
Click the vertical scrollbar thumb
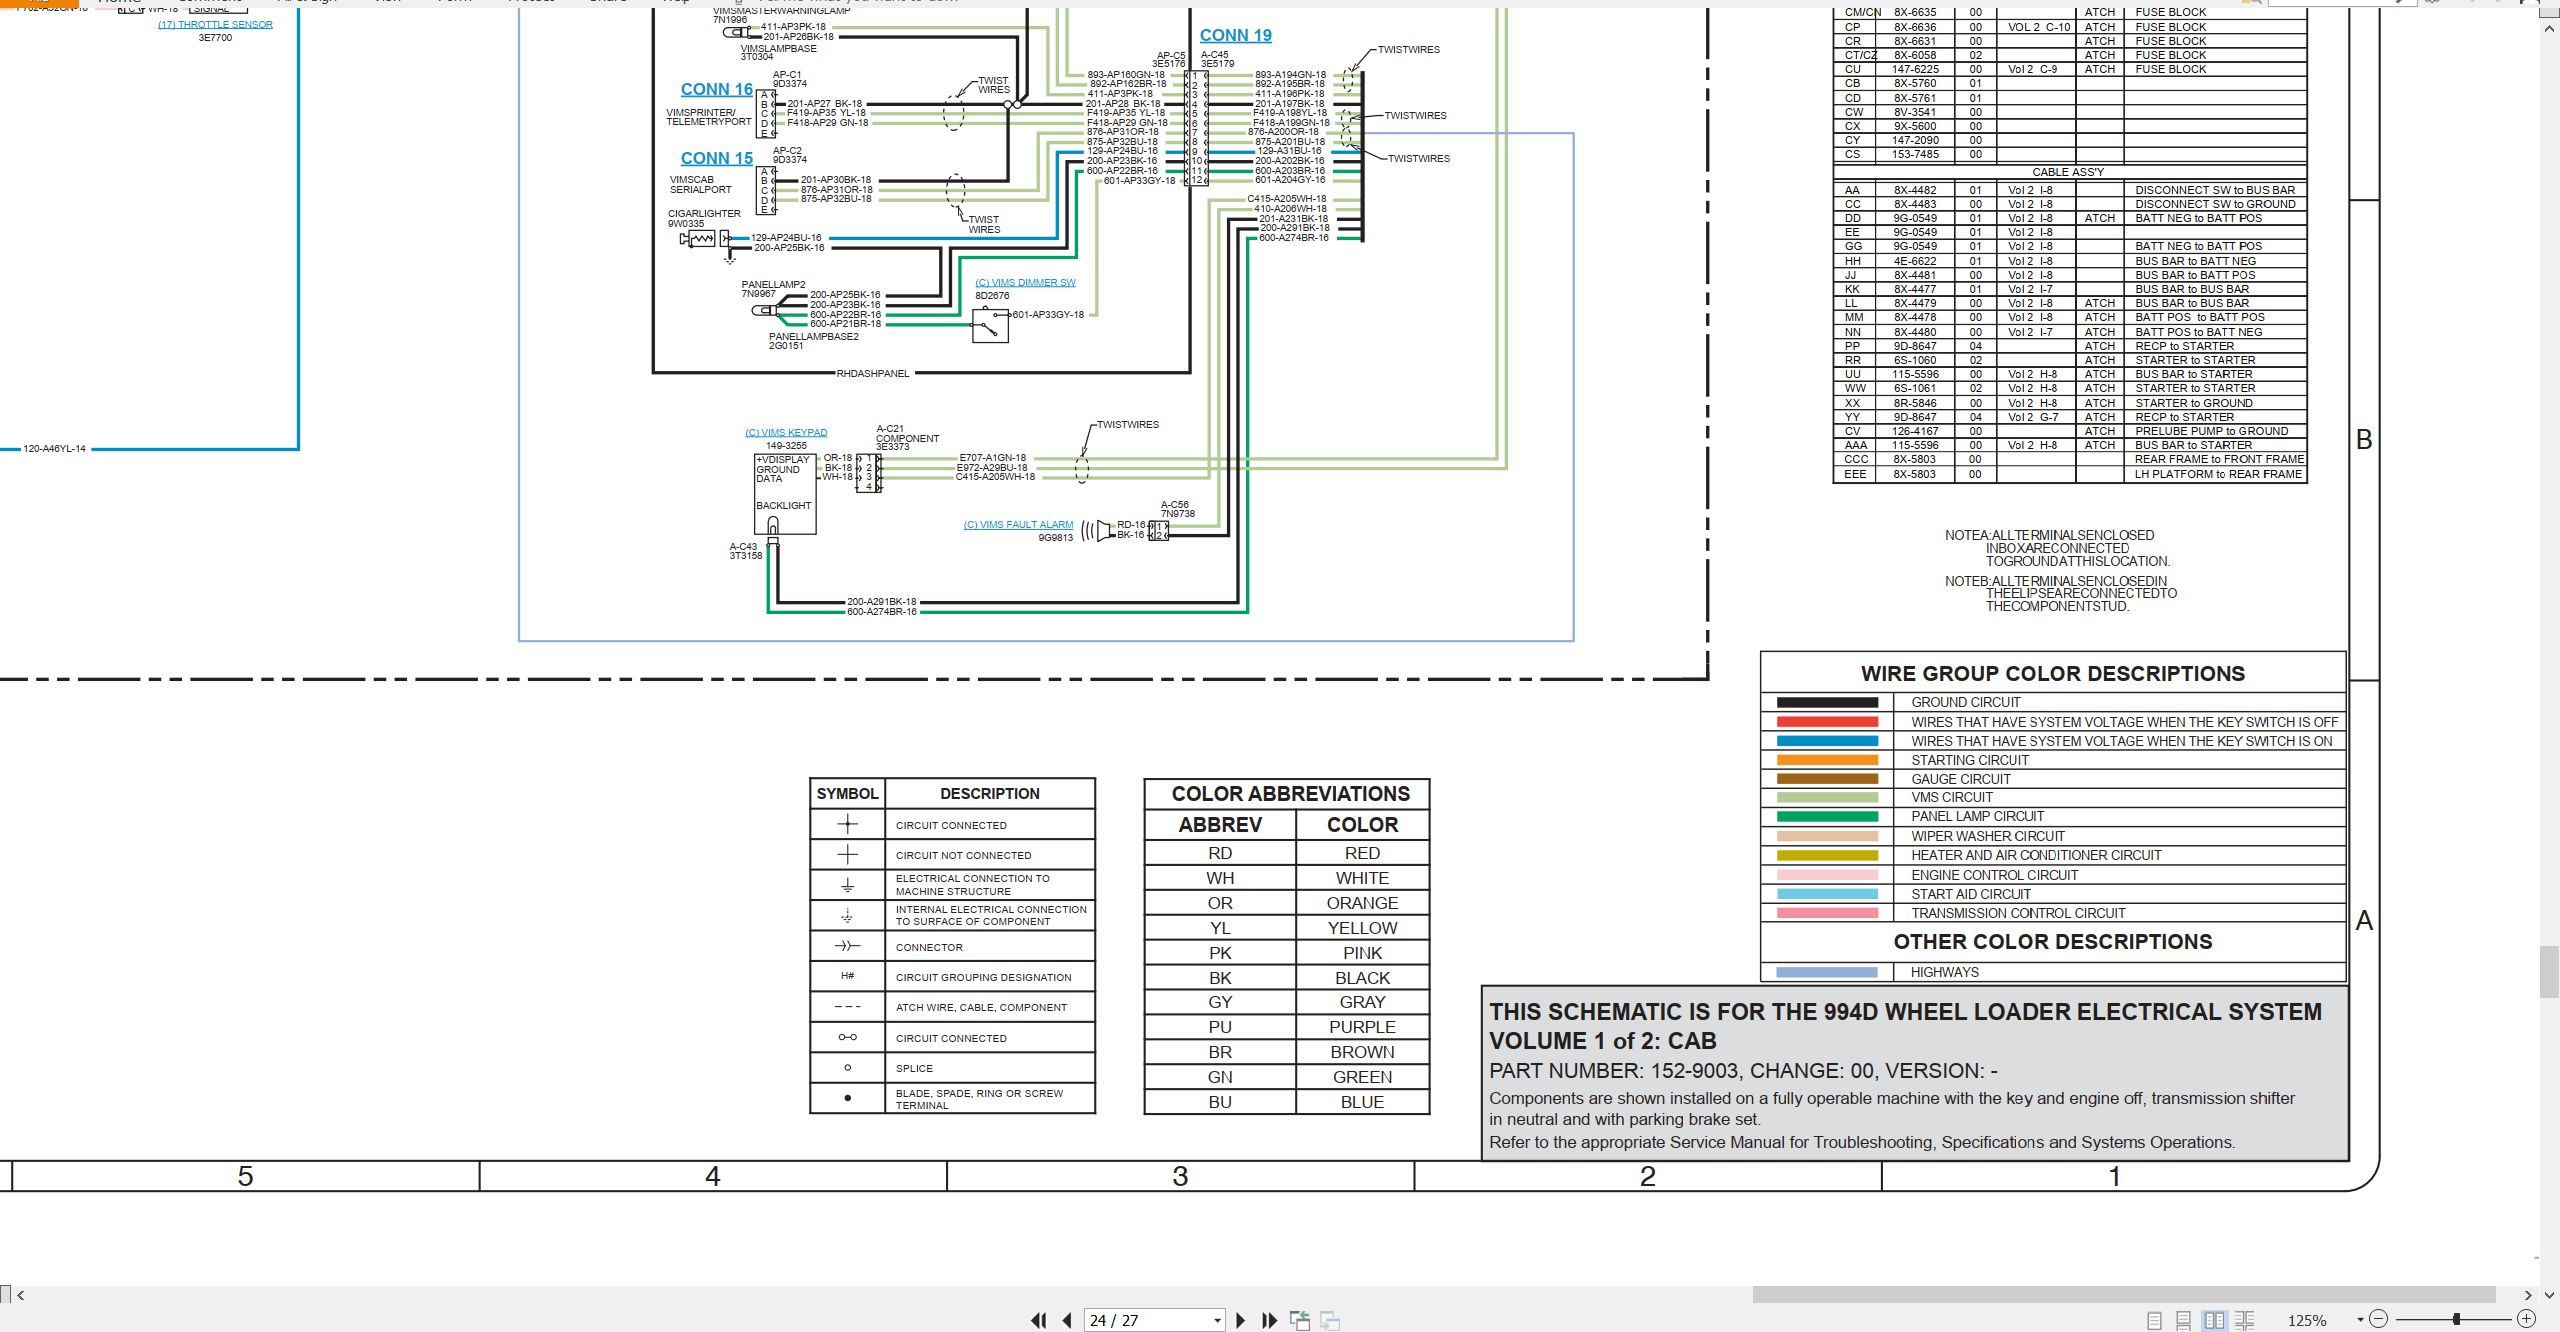pos(2549,971)
